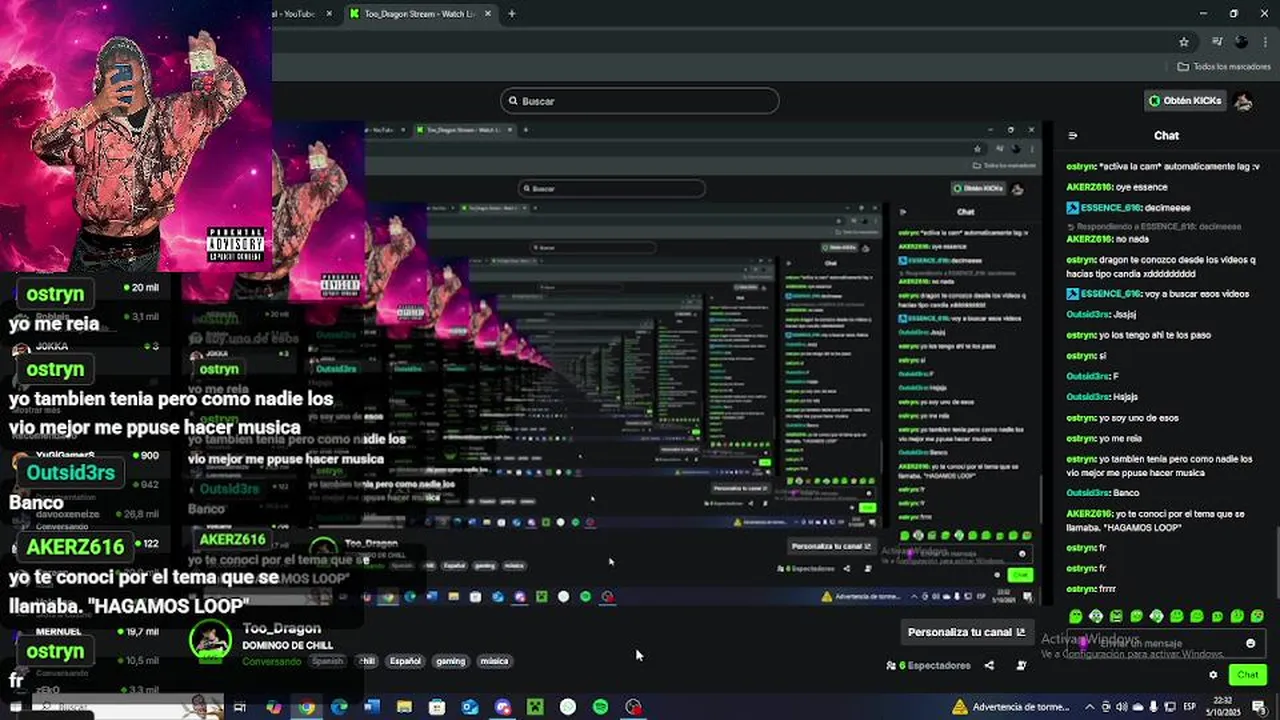Focus the Buscar search field
1280x720 pixels.
(x=639, y=101)
